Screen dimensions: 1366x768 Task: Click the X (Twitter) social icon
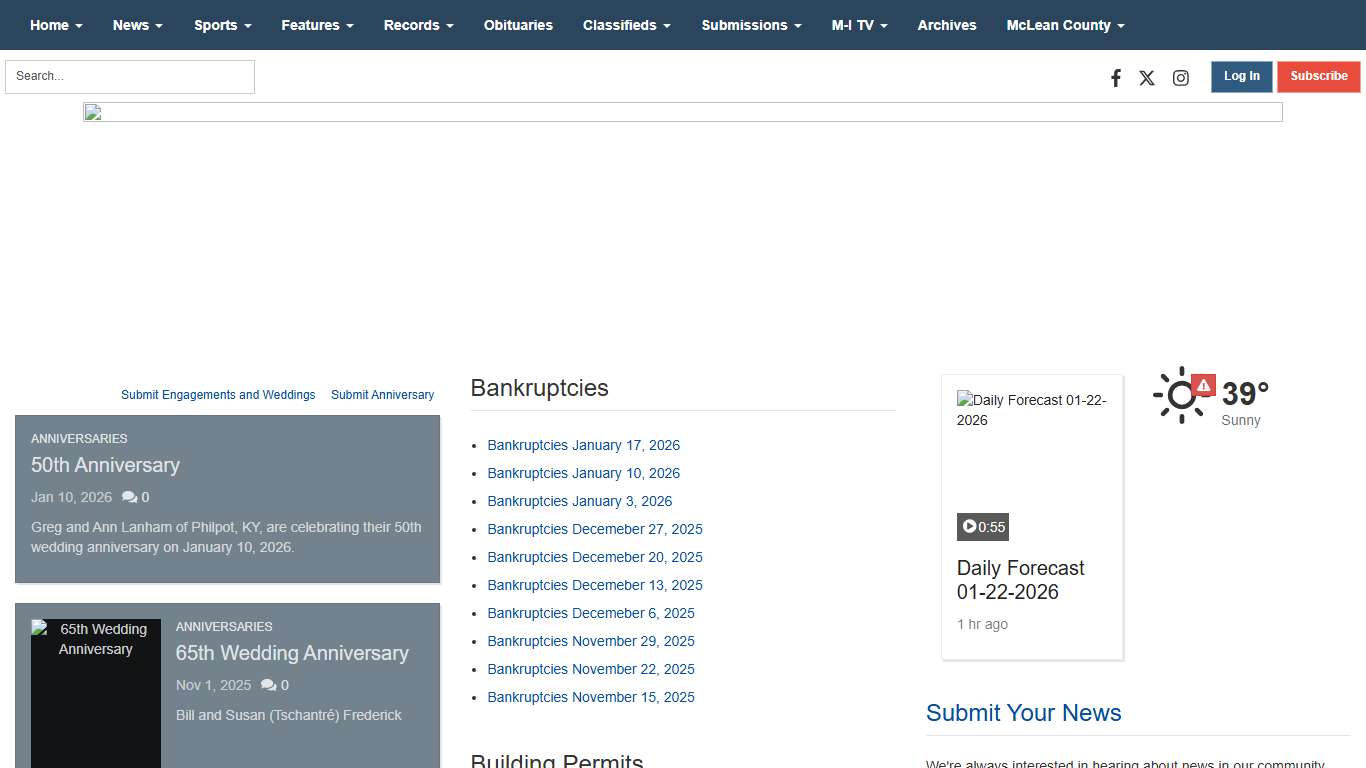point(1147,77)
